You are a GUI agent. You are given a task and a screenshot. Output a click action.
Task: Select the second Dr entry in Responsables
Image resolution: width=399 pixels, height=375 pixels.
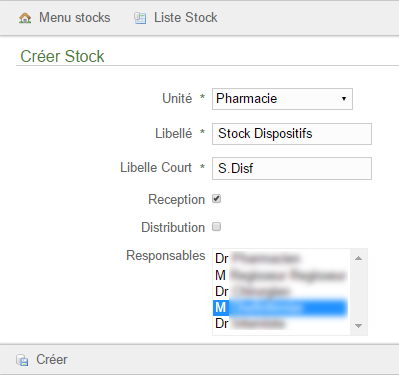pyautogui.click(x=281, y=291)
